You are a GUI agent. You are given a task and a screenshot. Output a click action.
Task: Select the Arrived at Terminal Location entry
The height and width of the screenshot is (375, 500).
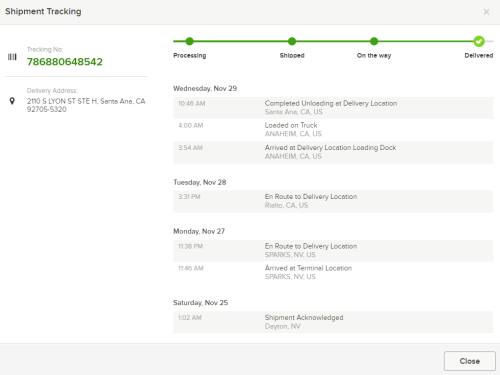333,272
